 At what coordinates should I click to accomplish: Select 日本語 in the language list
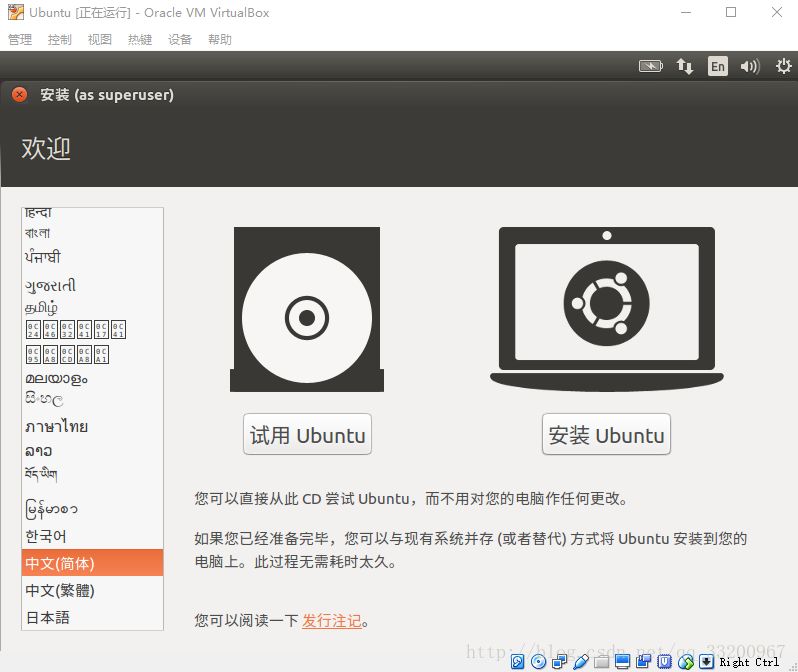pyautogui.click(x=92, y=617)
